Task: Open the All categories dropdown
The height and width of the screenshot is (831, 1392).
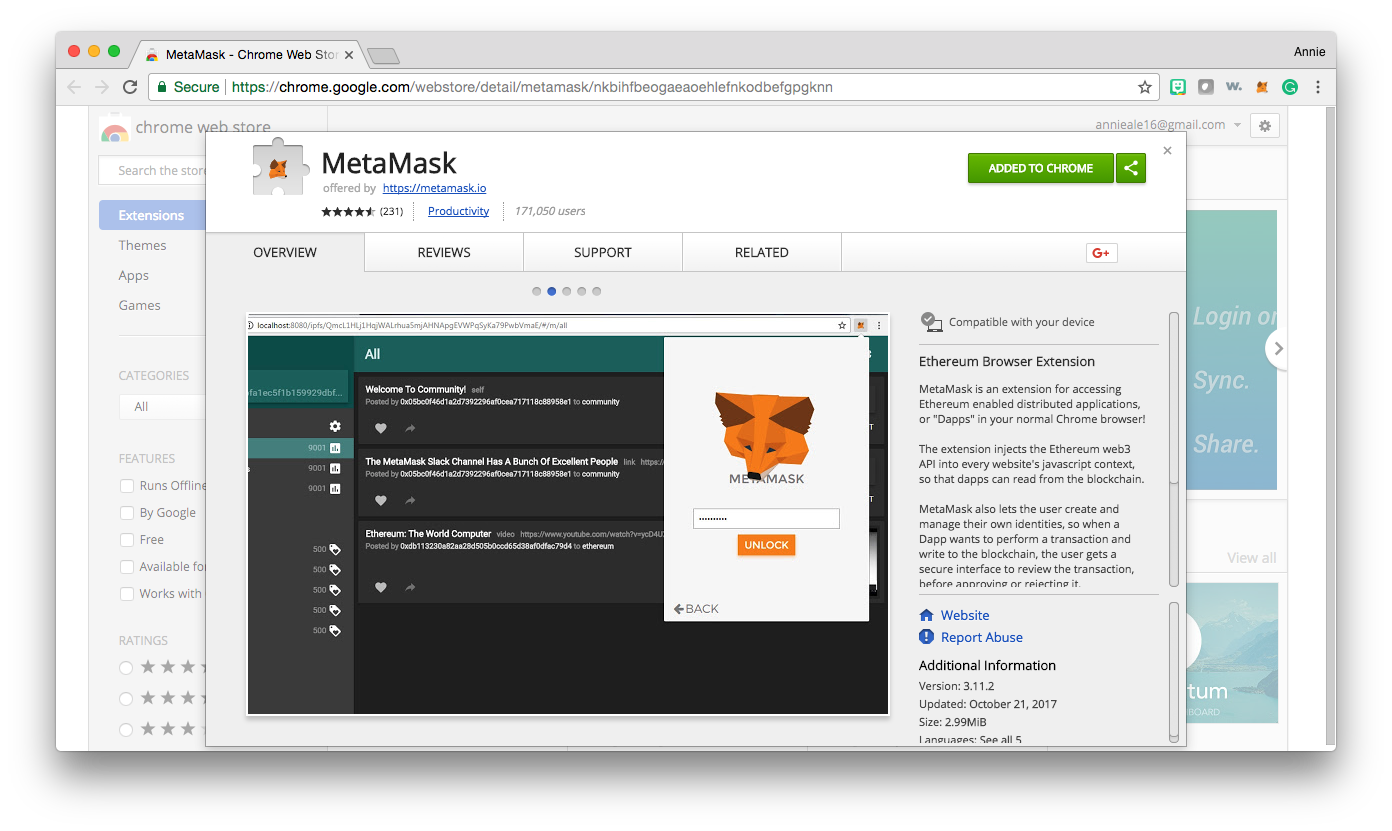Action: (162, 406)
